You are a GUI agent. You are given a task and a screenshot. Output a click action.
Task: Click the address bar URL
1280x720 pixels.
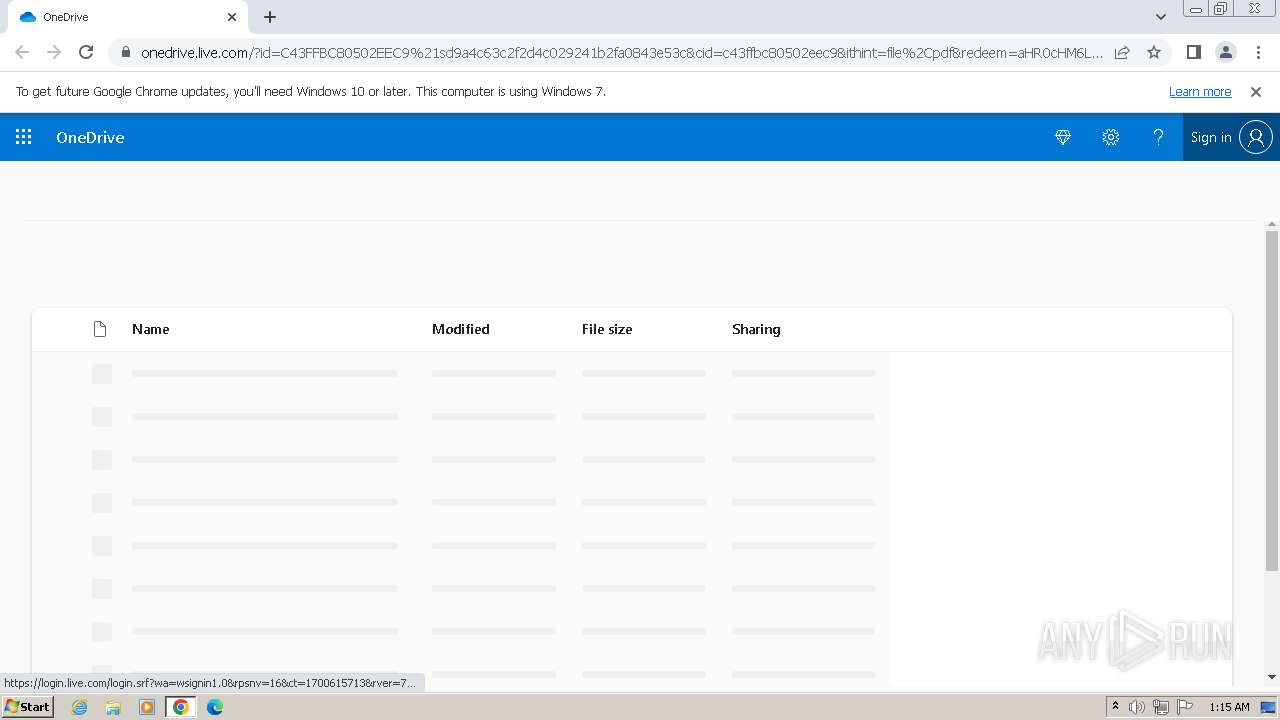[622, 52]
